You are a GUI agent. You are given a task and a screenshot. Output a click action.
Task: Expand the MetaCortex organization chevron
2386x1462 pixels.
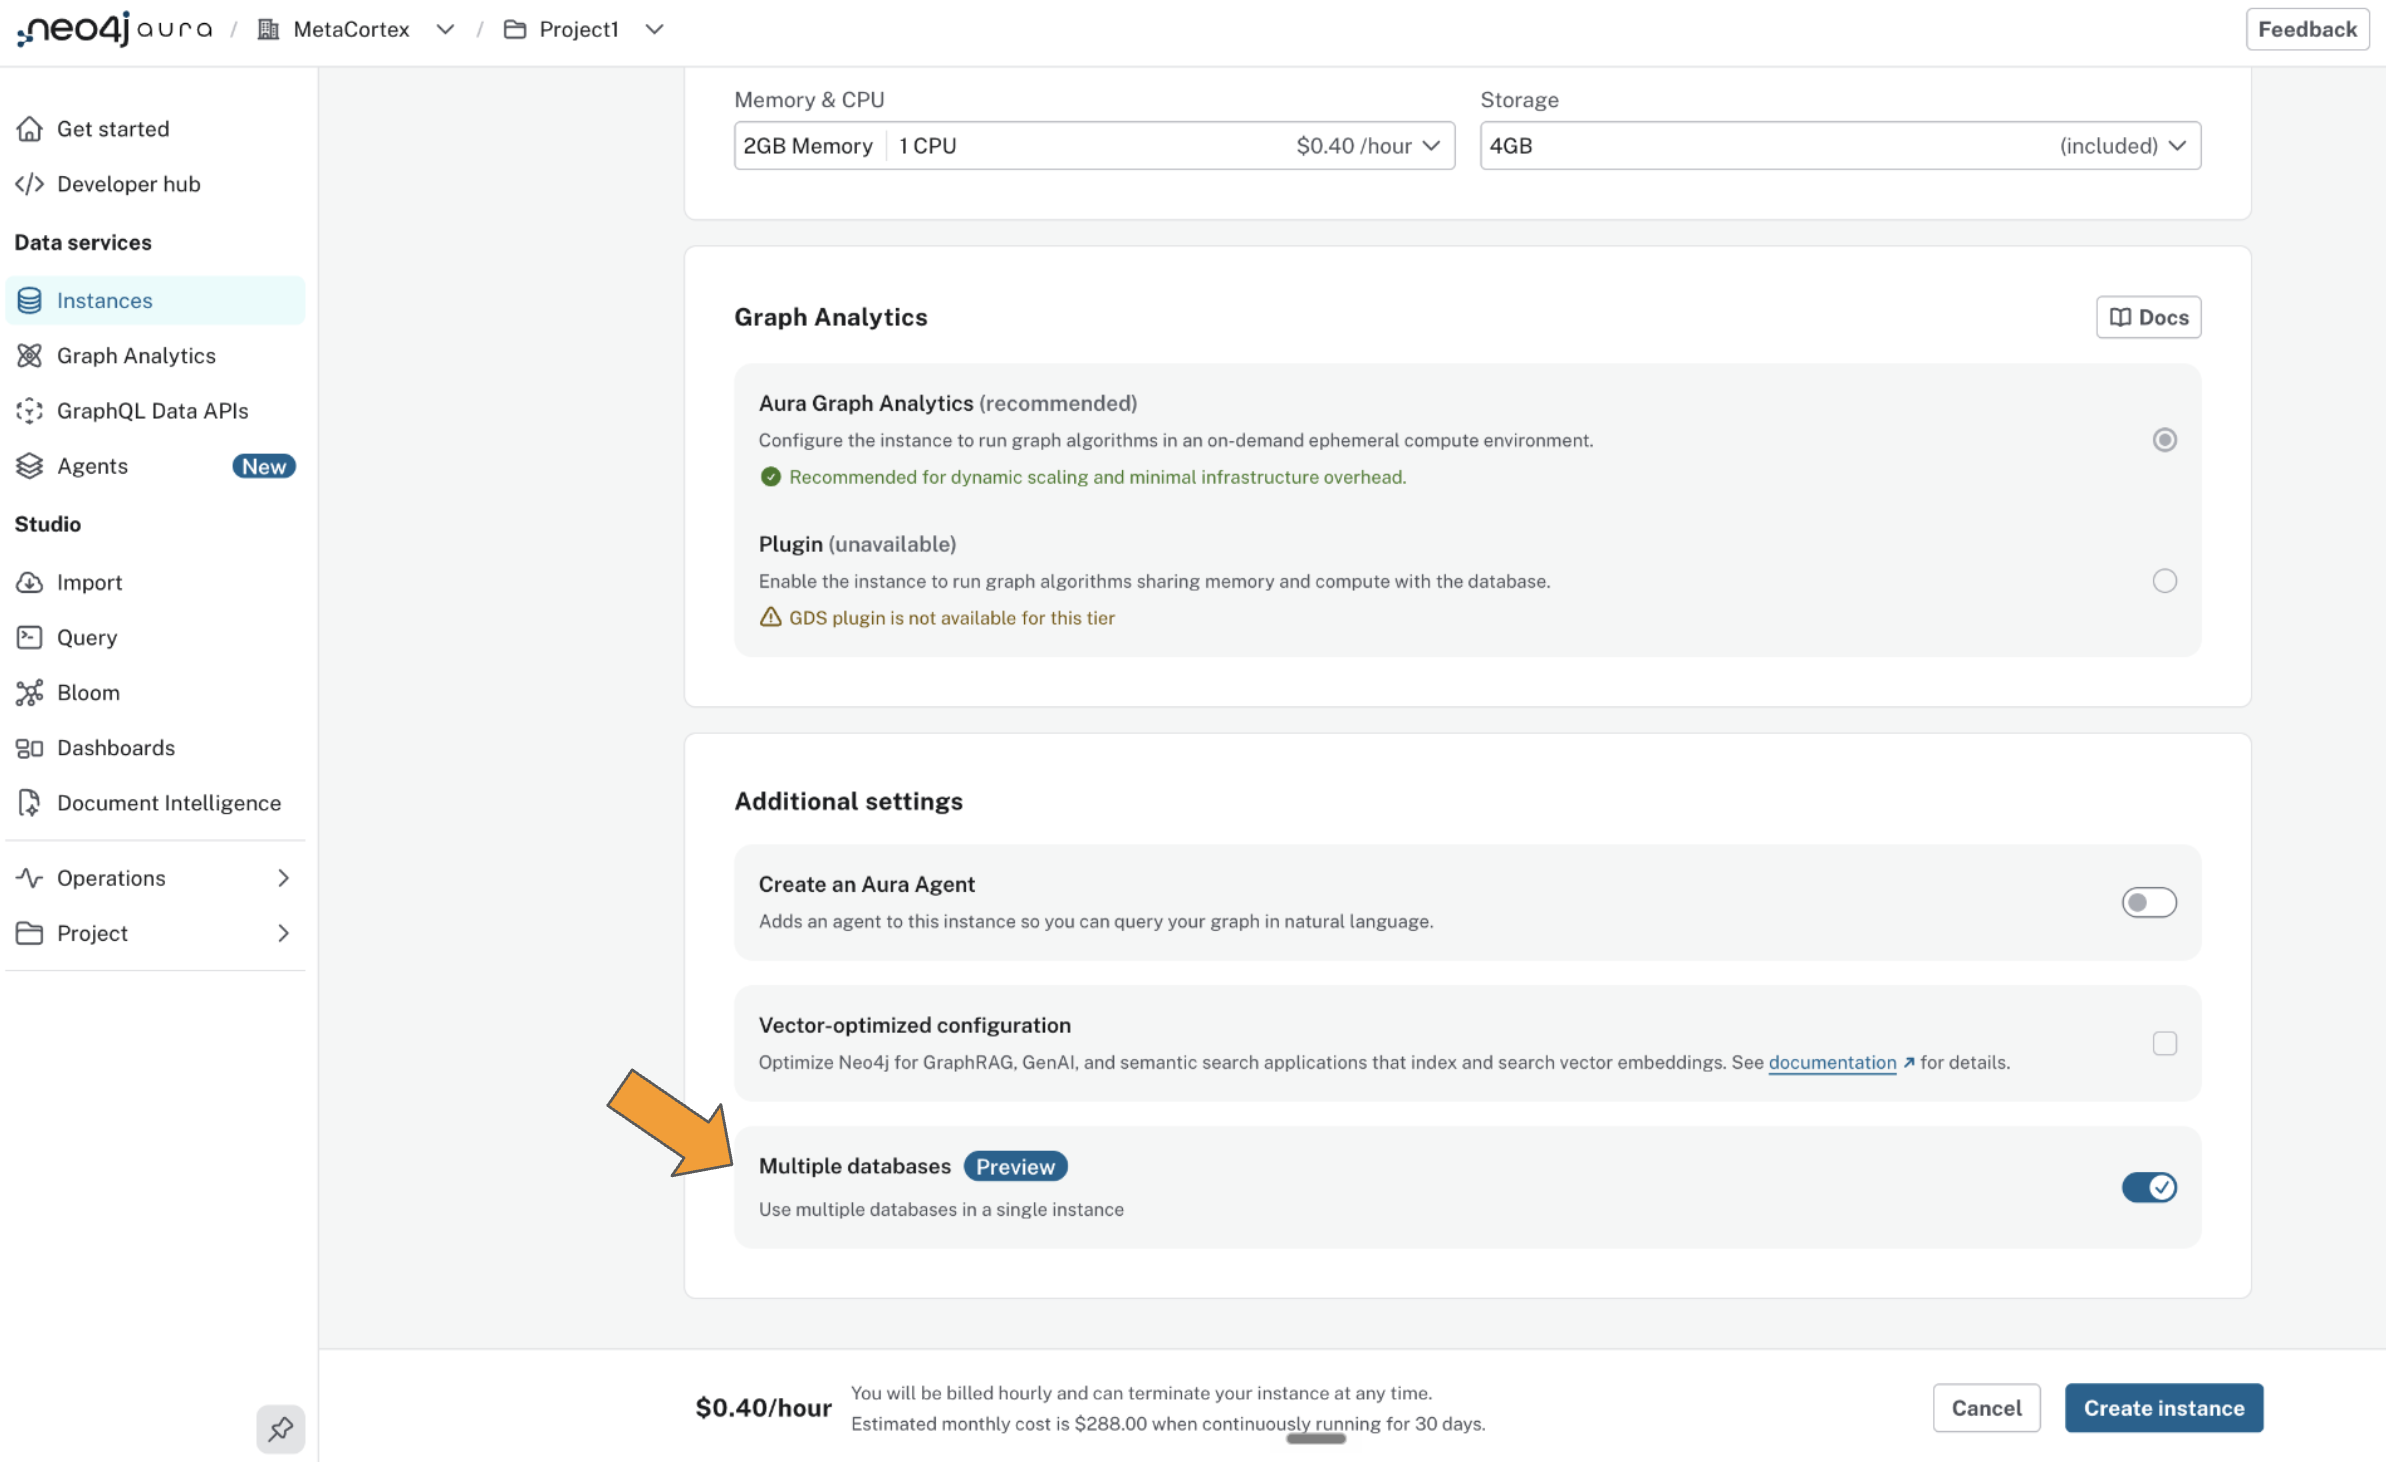tap(446, 30)
